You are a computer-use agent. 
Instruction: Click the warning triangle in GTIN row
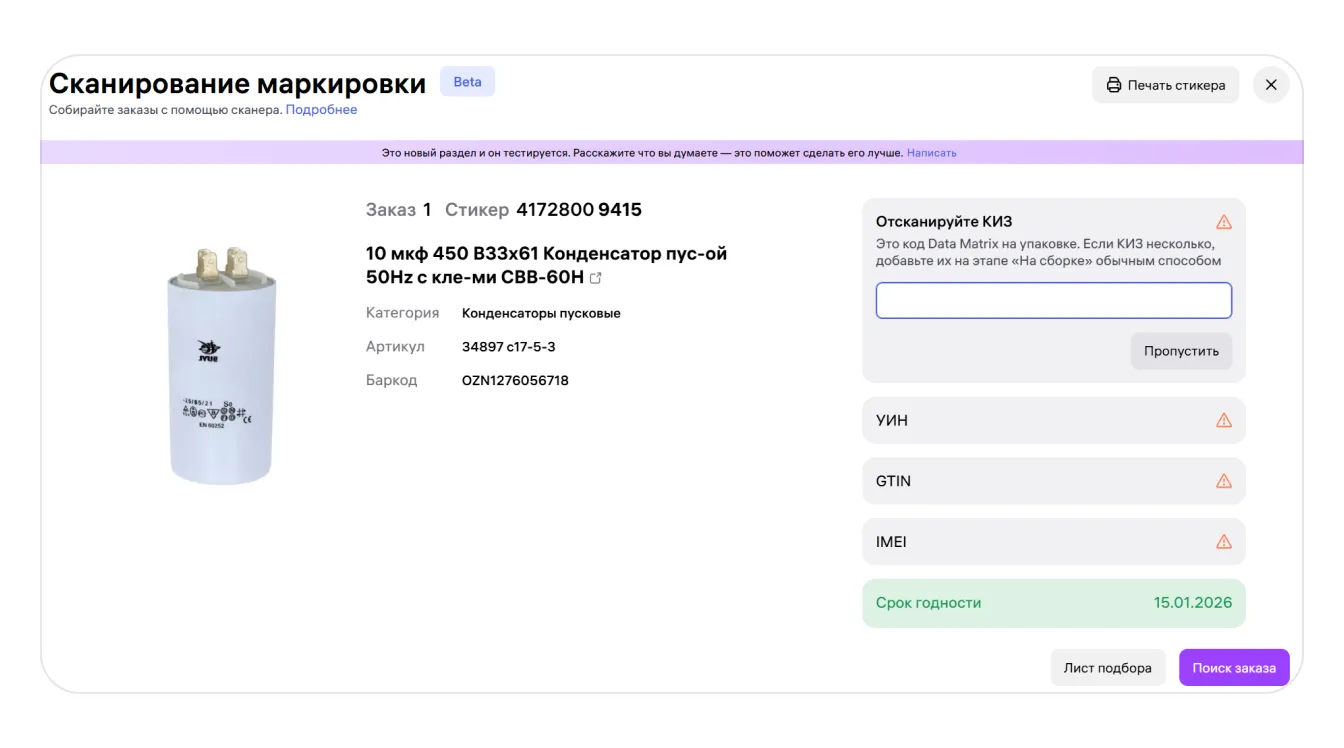1223,481
